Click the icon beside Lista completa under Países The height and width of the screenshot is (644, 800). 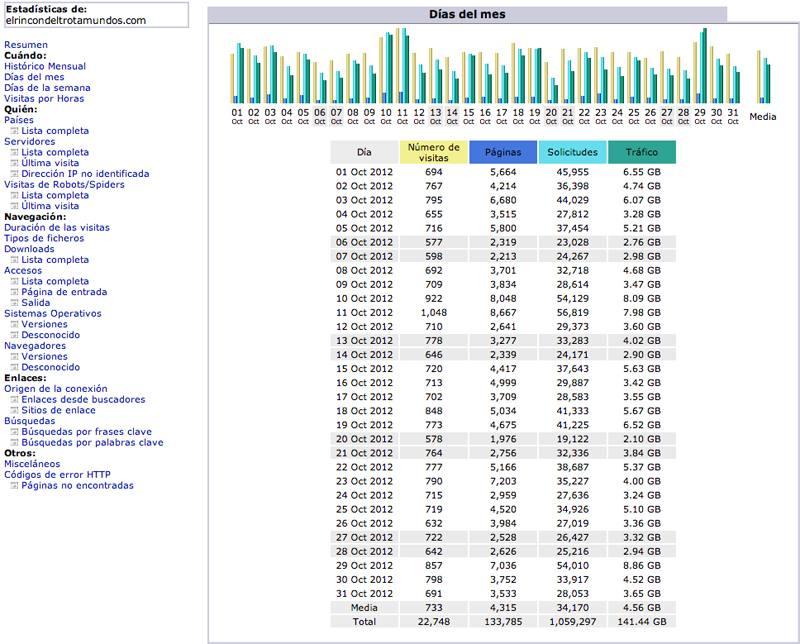15,131
